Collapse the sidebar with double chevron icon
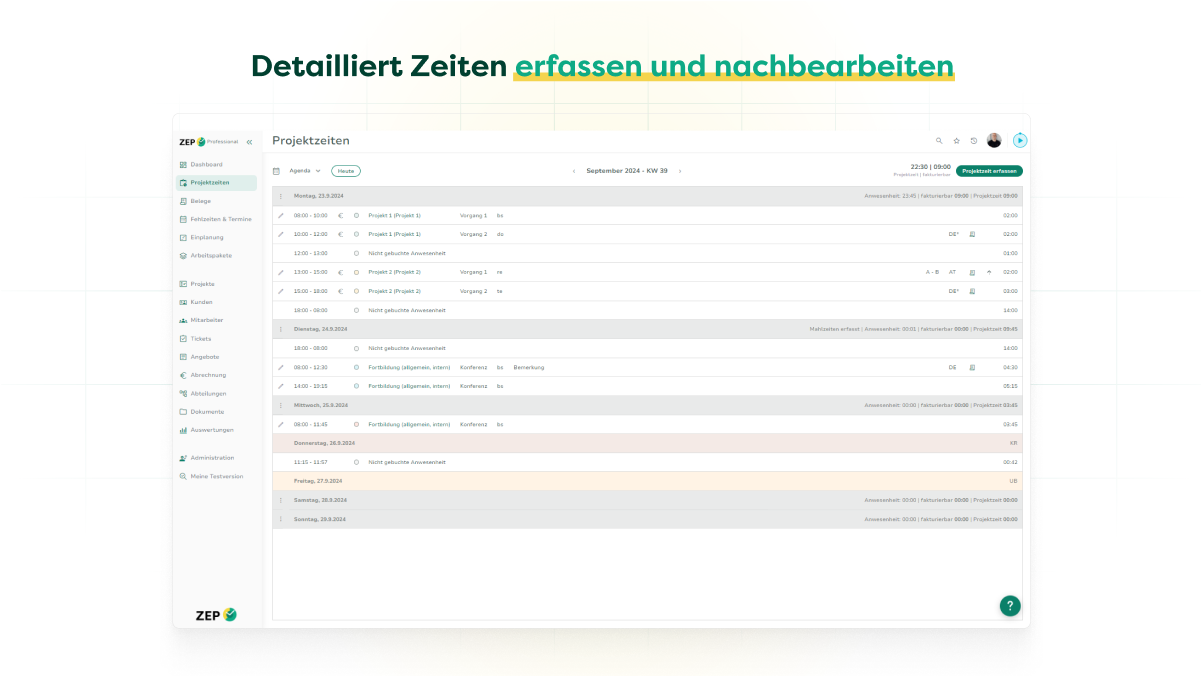This screenshot has height=676, width=1201. (x=249, y=142)
